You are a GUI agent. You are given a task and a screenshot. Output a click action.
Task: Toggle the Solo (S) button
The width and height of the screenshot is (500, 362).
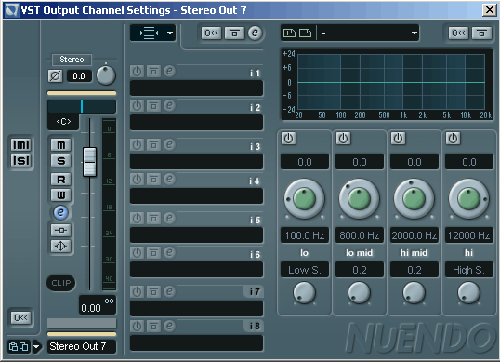click(x=61, y=161)
